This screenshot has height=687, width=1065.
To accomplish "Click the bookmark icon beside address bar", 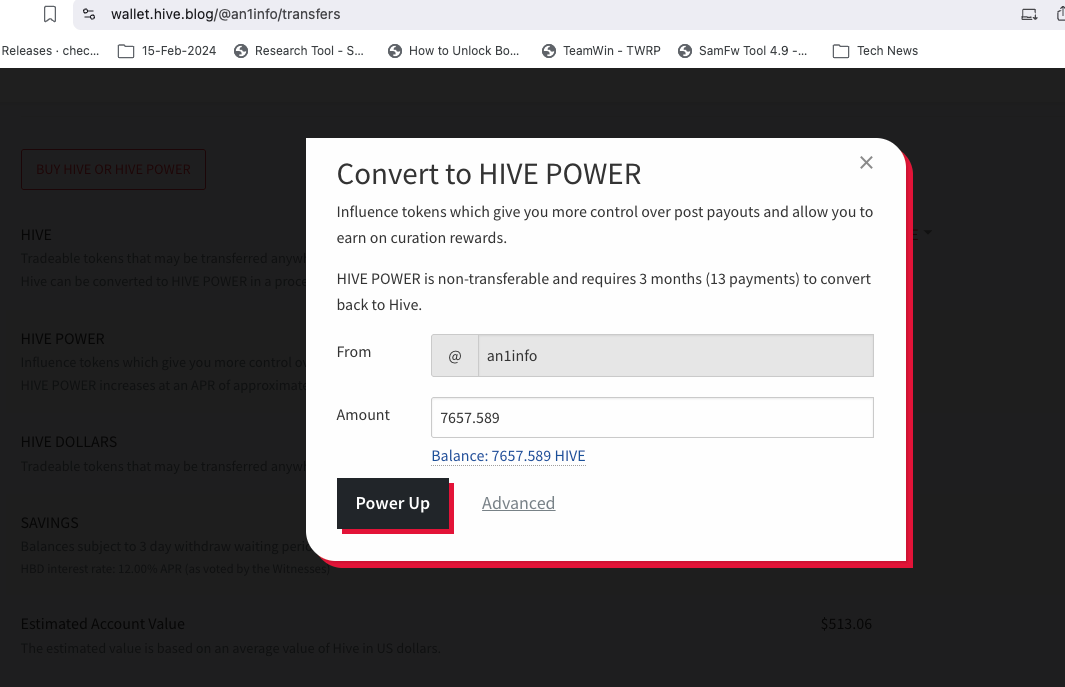I will click(x=50, y=14).
